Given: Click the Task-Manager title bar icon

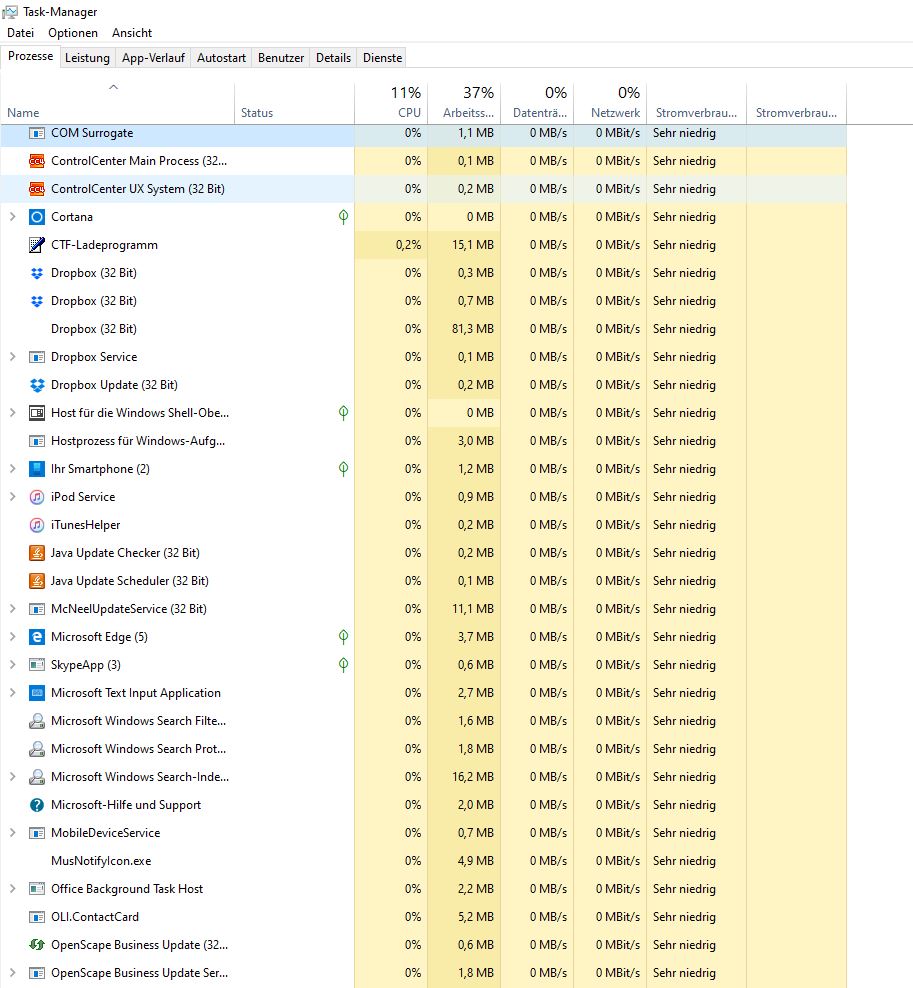Looking at the screenshot, I should [x=10, y=12].
